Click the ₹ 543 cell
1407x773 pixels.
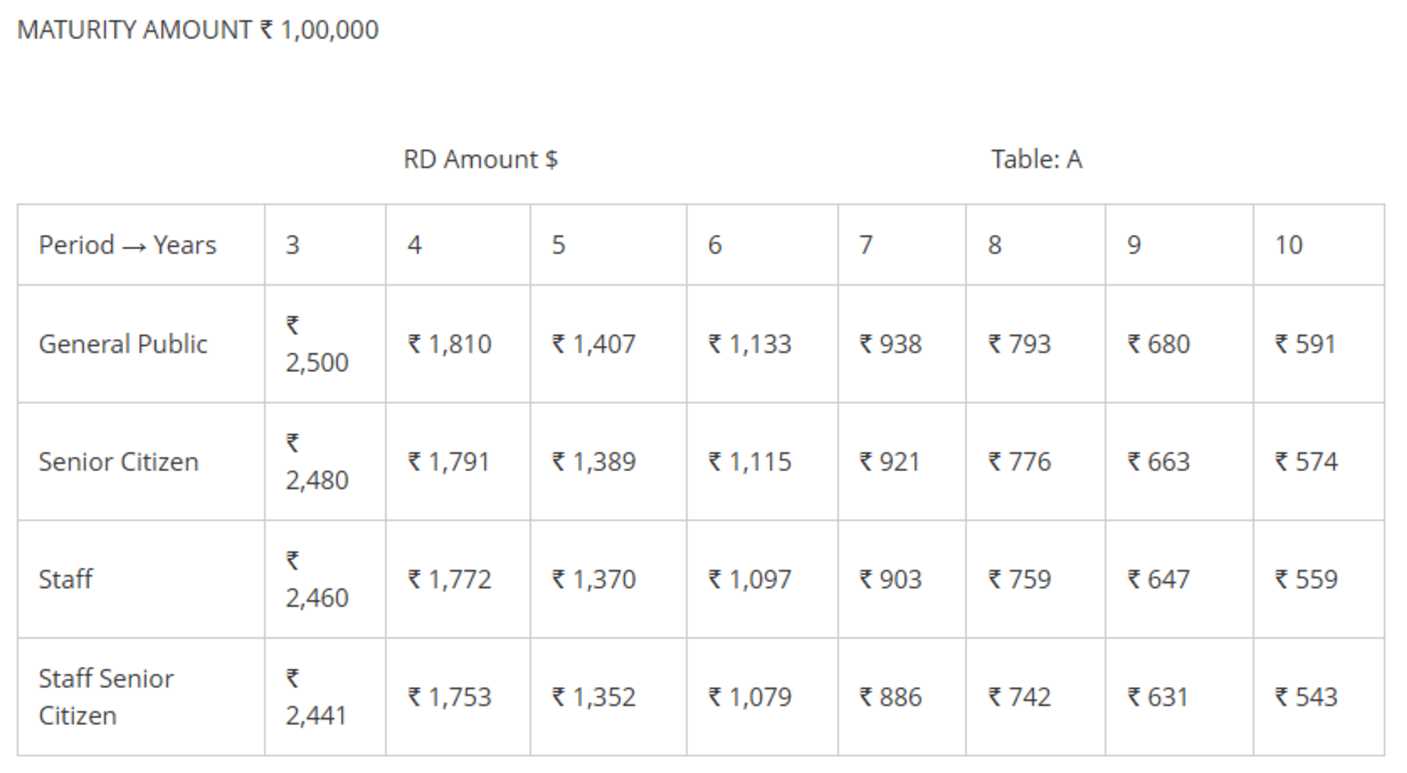coord(1305,697)
